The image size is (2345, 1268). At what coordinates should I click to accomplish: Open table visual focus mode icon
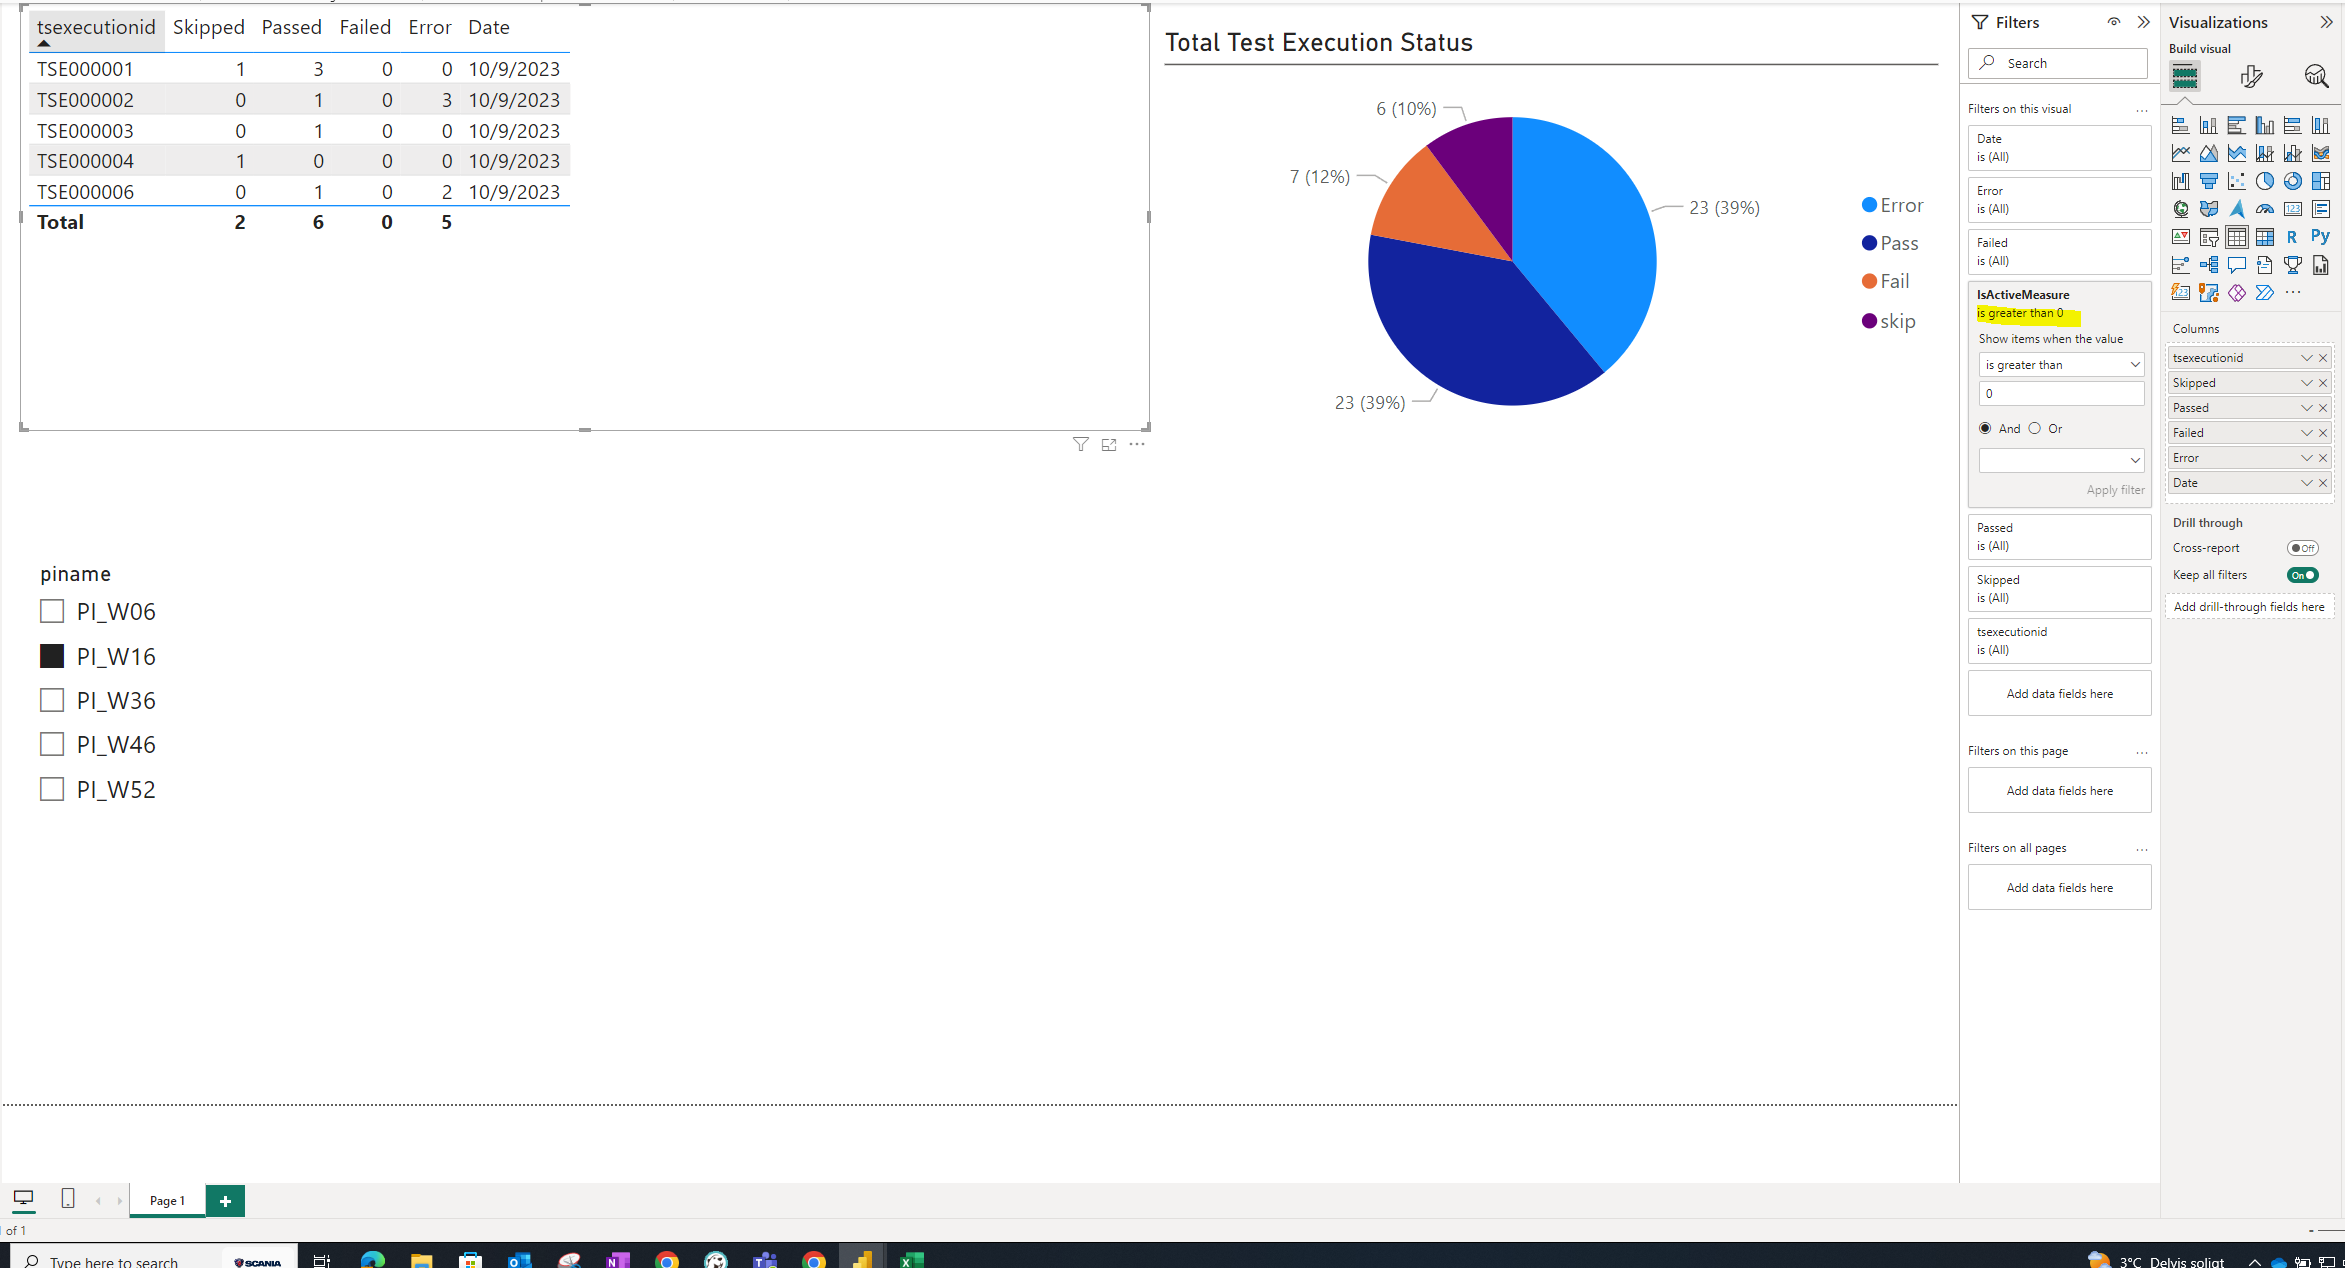1108,444
